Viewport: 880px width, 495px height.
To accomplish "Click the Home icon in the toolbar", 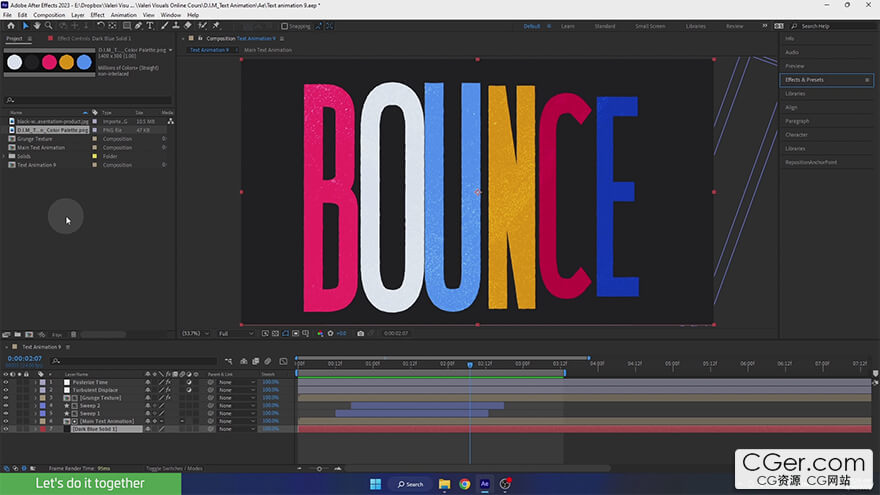I will 9,26.
